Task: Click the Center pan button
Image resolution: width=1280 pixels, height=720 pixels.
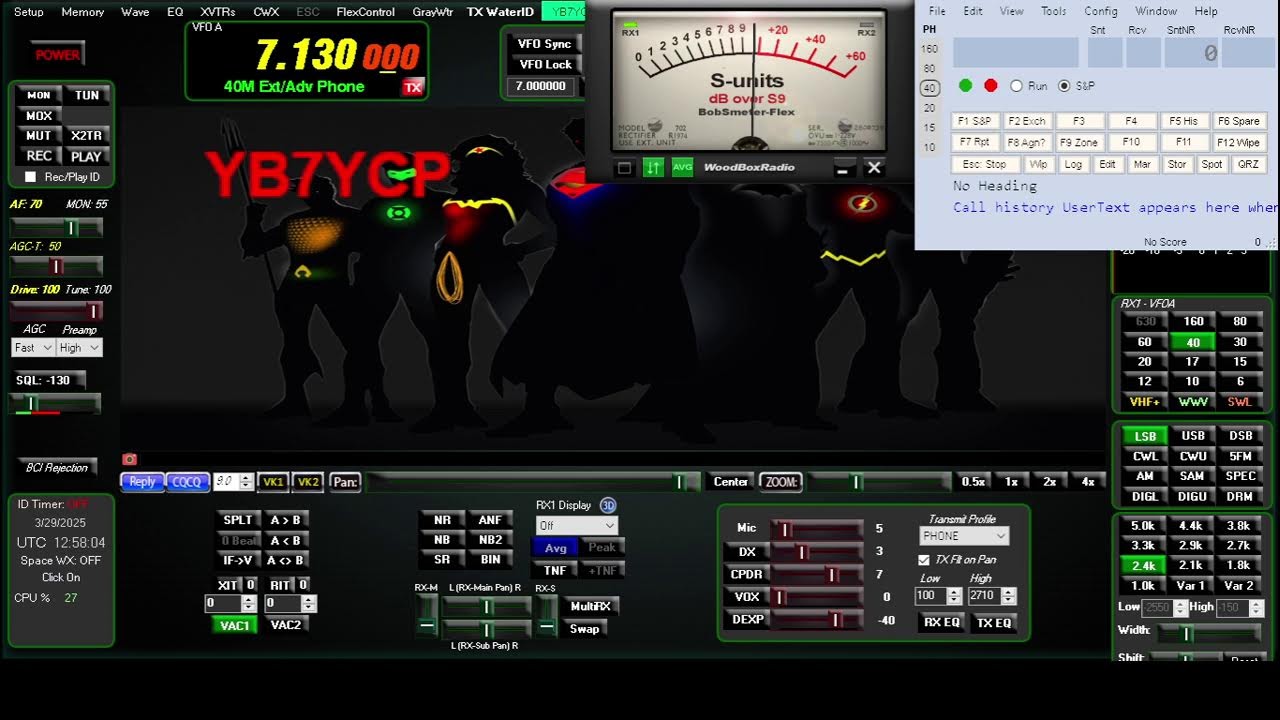Action: pyautogui.click(x=730, y=482)
